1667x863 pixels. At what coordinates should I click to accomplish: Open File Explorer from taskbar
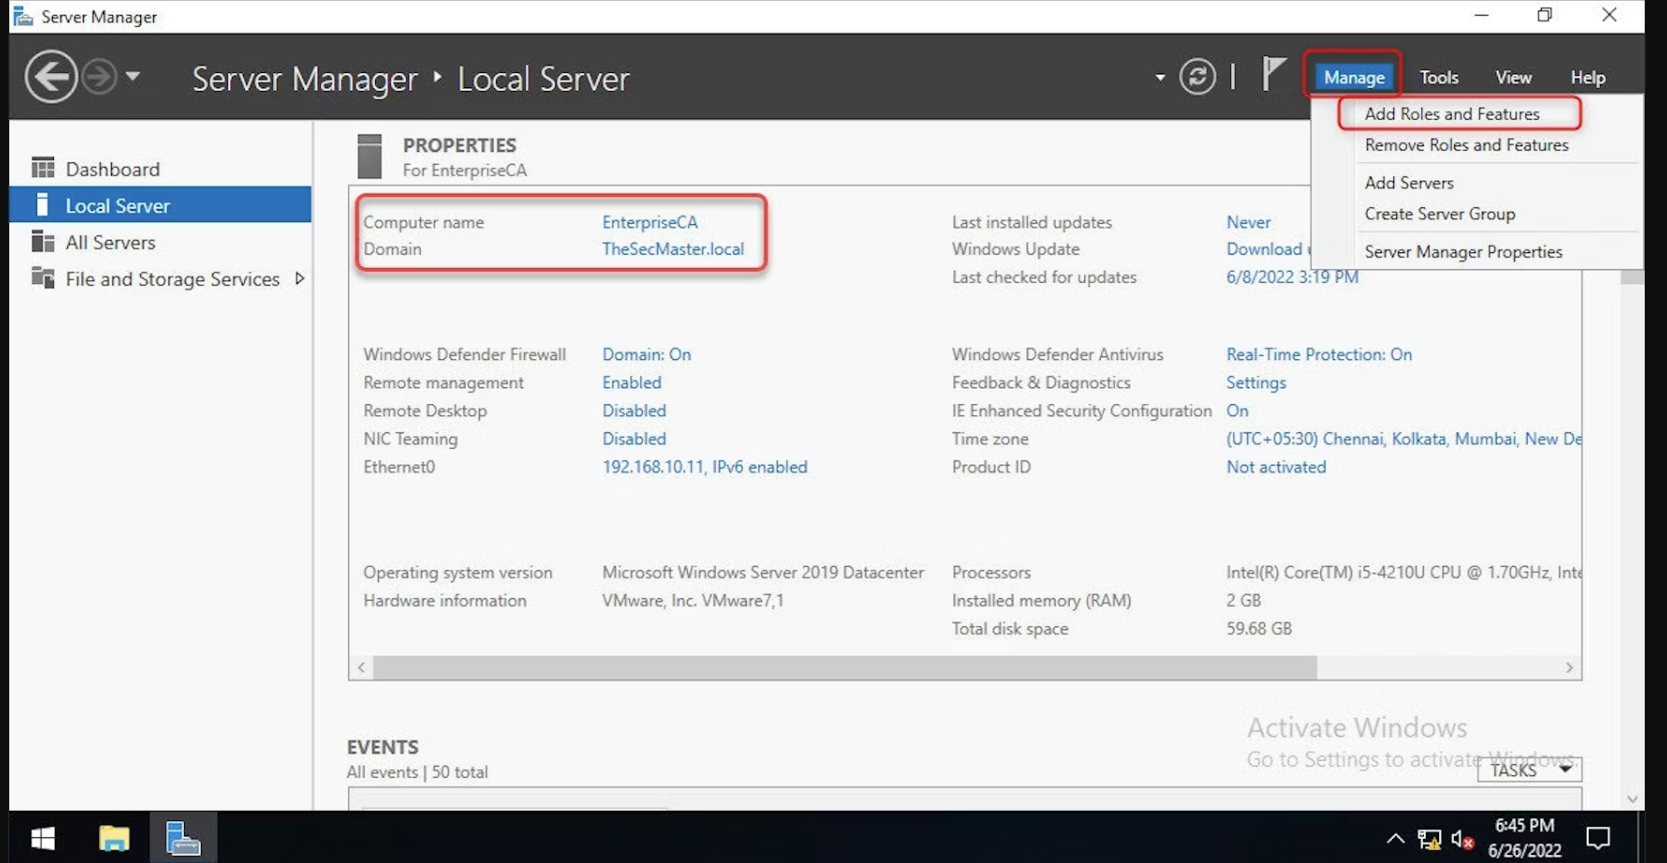click(114, 838)
